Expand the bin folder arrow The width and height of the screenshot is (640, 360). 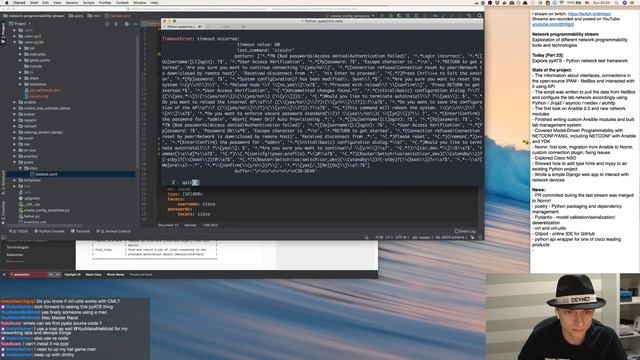click(x=20, y=48)
